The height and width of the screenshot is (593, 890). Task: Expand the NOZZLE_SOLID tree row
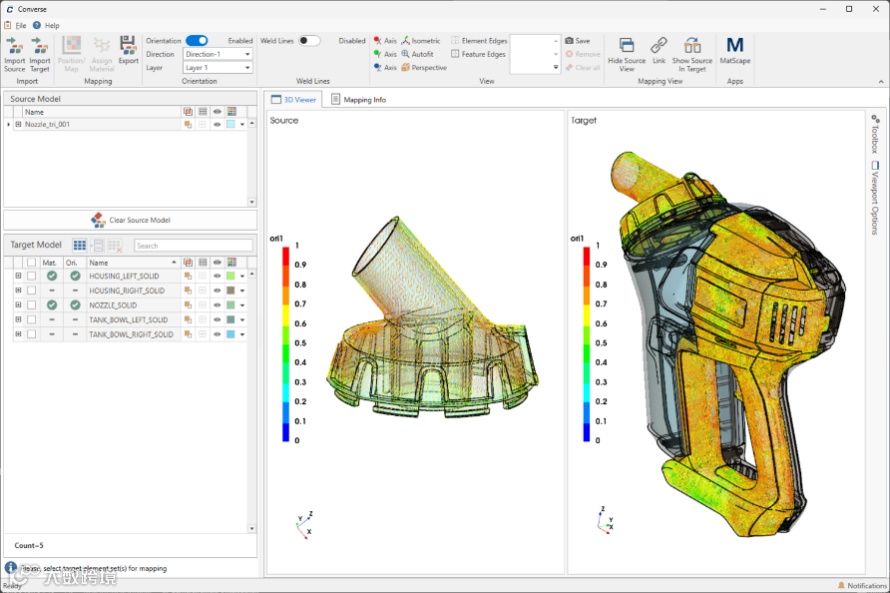click(x=18, y=305)
